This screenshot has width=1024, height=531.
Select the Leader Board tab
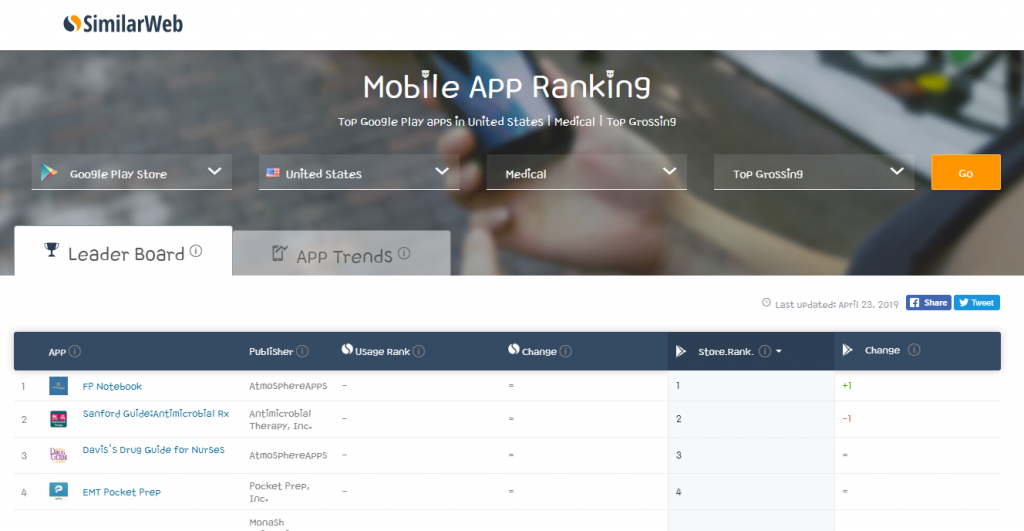pyautogui.click(x=123, y=253)
